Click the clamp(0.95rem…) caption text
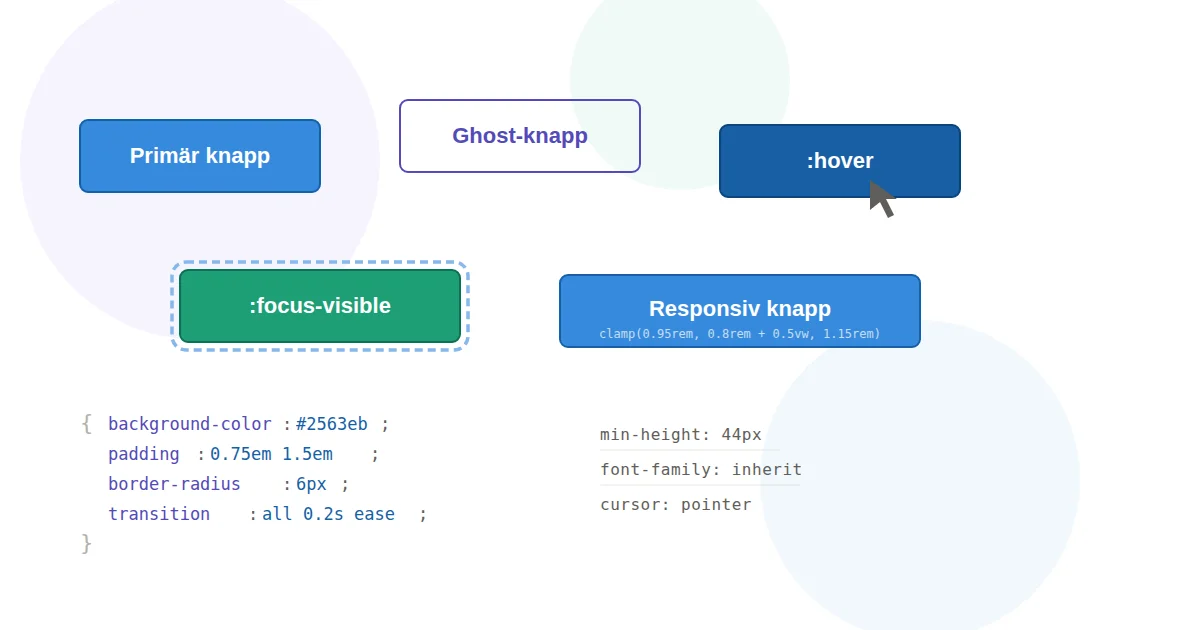This screenshot has width=1200, height=630. (740, 334)
